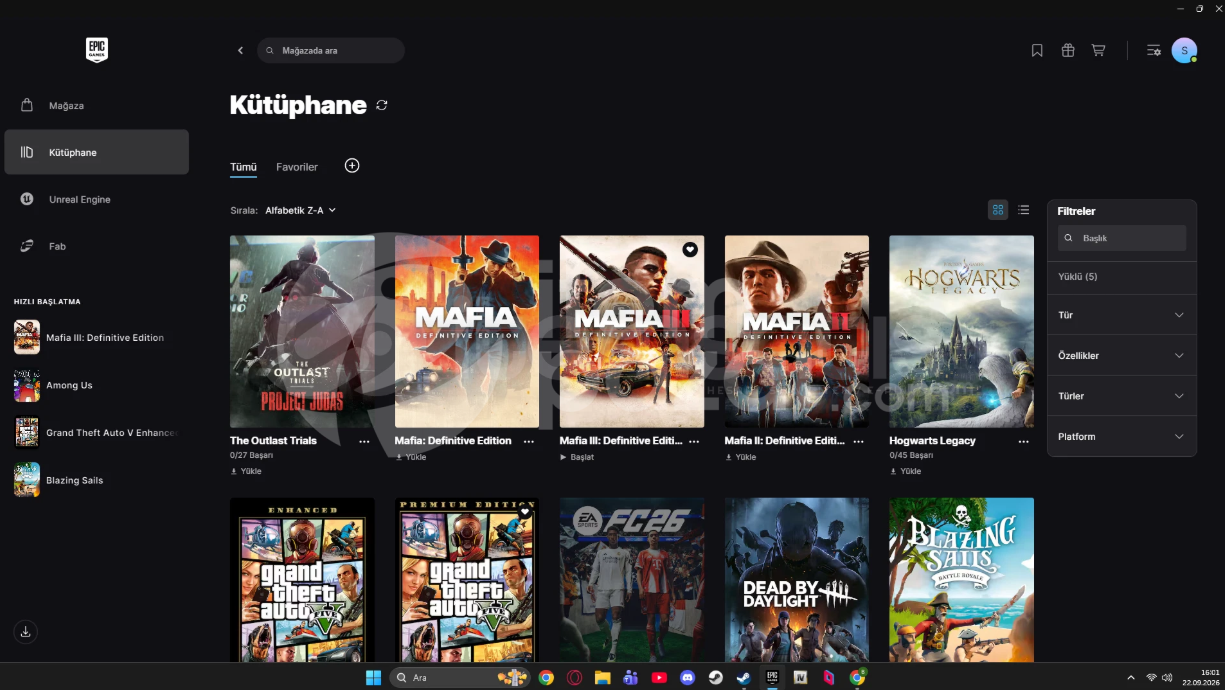Screen dimensions: 1225x690
Task: Expand the Platform filter
Action: 1121,436
